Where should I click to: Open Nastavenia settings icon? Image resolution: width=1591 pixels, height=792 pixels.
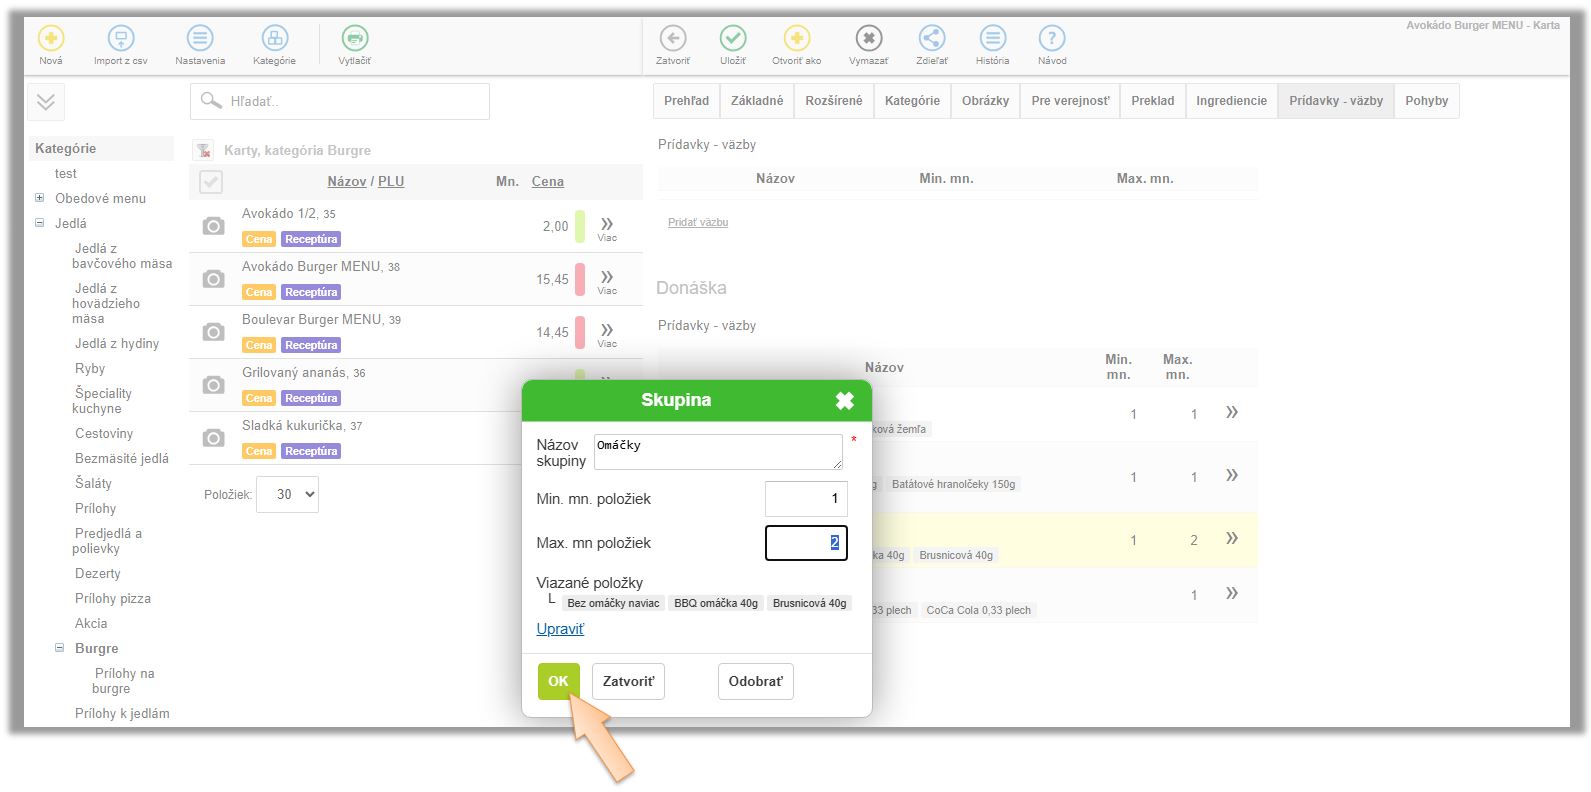coord(200,39)
